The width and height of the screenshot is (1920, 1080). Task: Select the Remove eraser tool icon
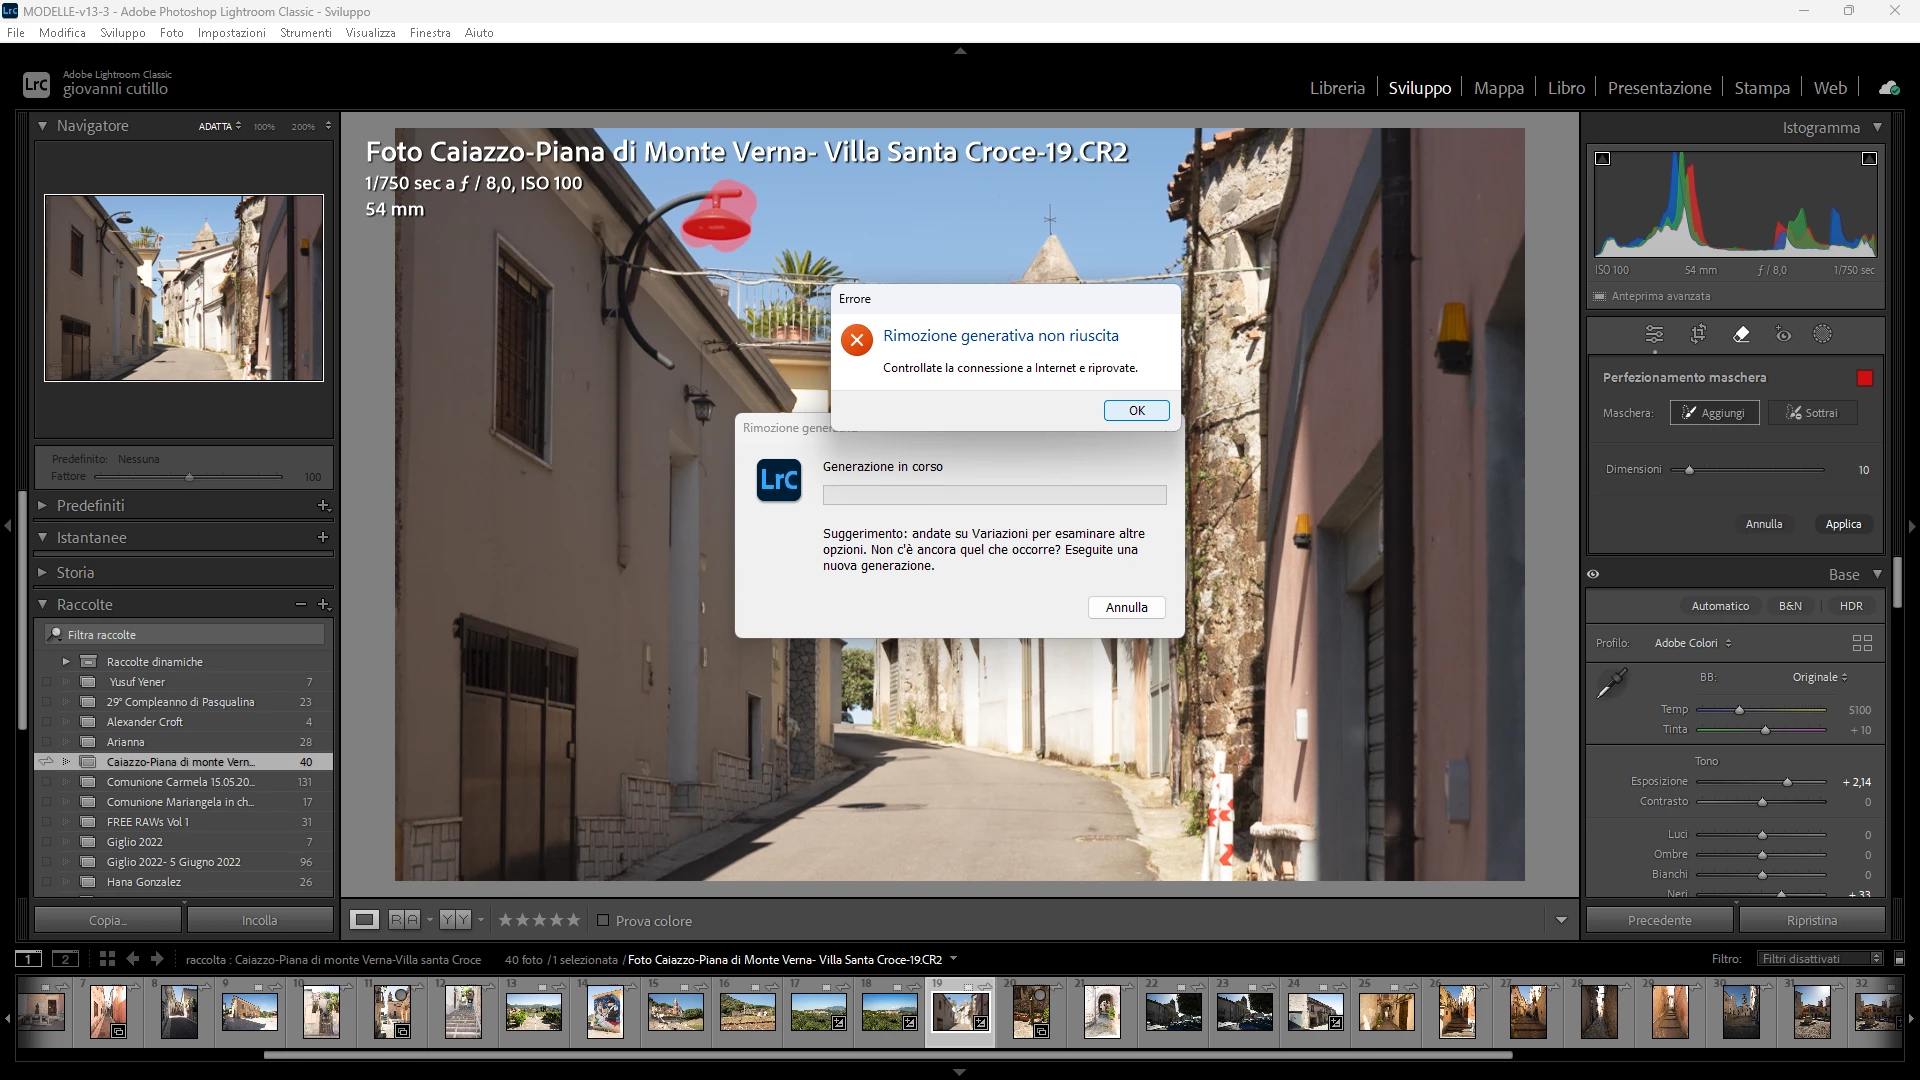[x=1741, y=334]
